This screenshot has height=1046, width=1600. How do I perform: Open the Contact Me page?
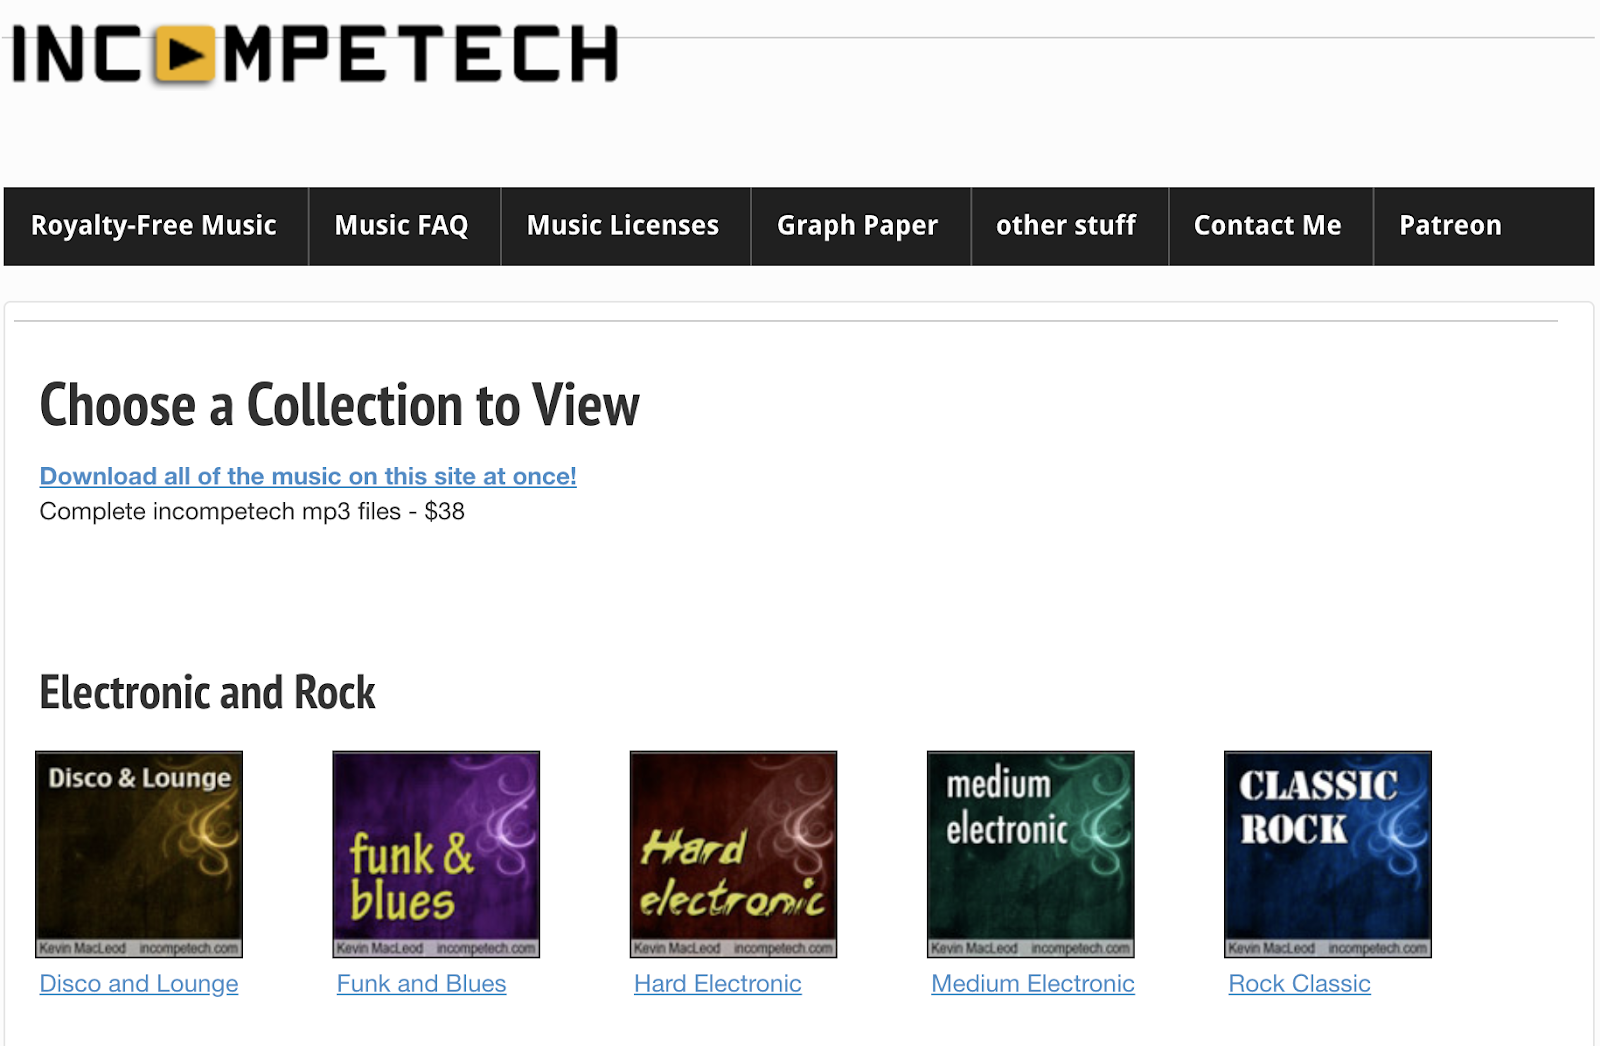(x=1267, y=226)
